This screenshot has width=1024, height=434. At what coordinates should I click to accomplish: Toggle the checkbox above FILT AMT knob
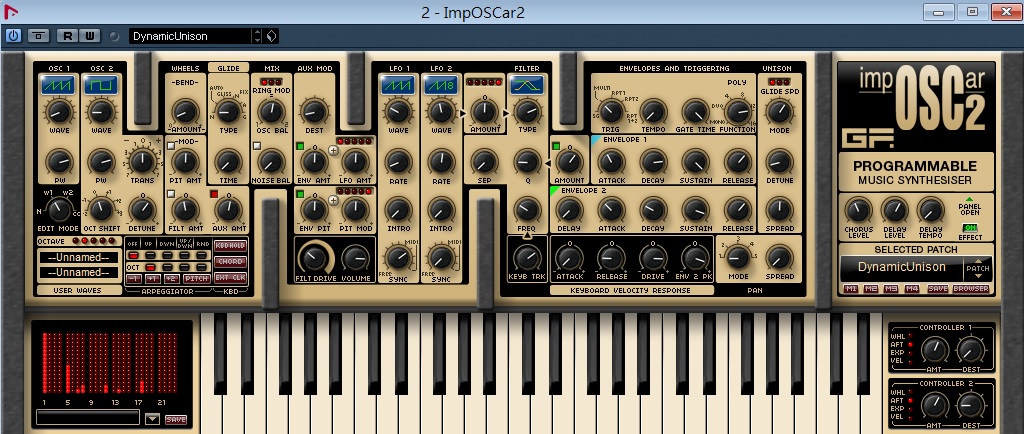pyautogui.click(x=171, y=194)
